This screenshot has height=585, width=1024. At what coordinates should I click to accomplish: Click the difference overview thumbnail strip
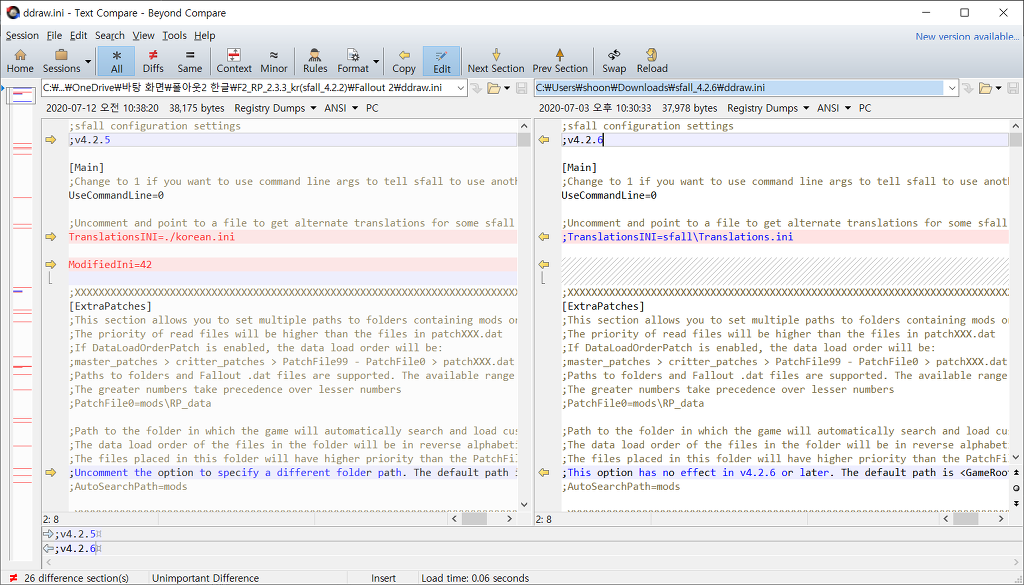[x=21, y=300]
